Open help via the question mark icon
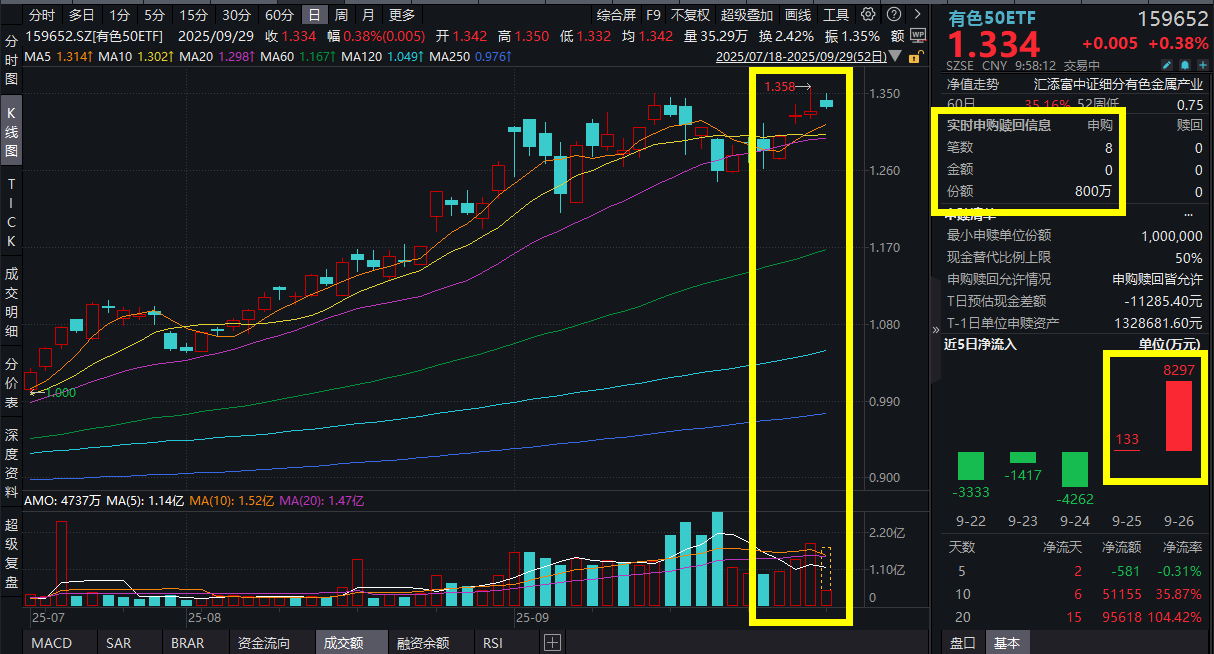Image resolution: width=1214 pixels, height=654 pixels. pos(893,14)
